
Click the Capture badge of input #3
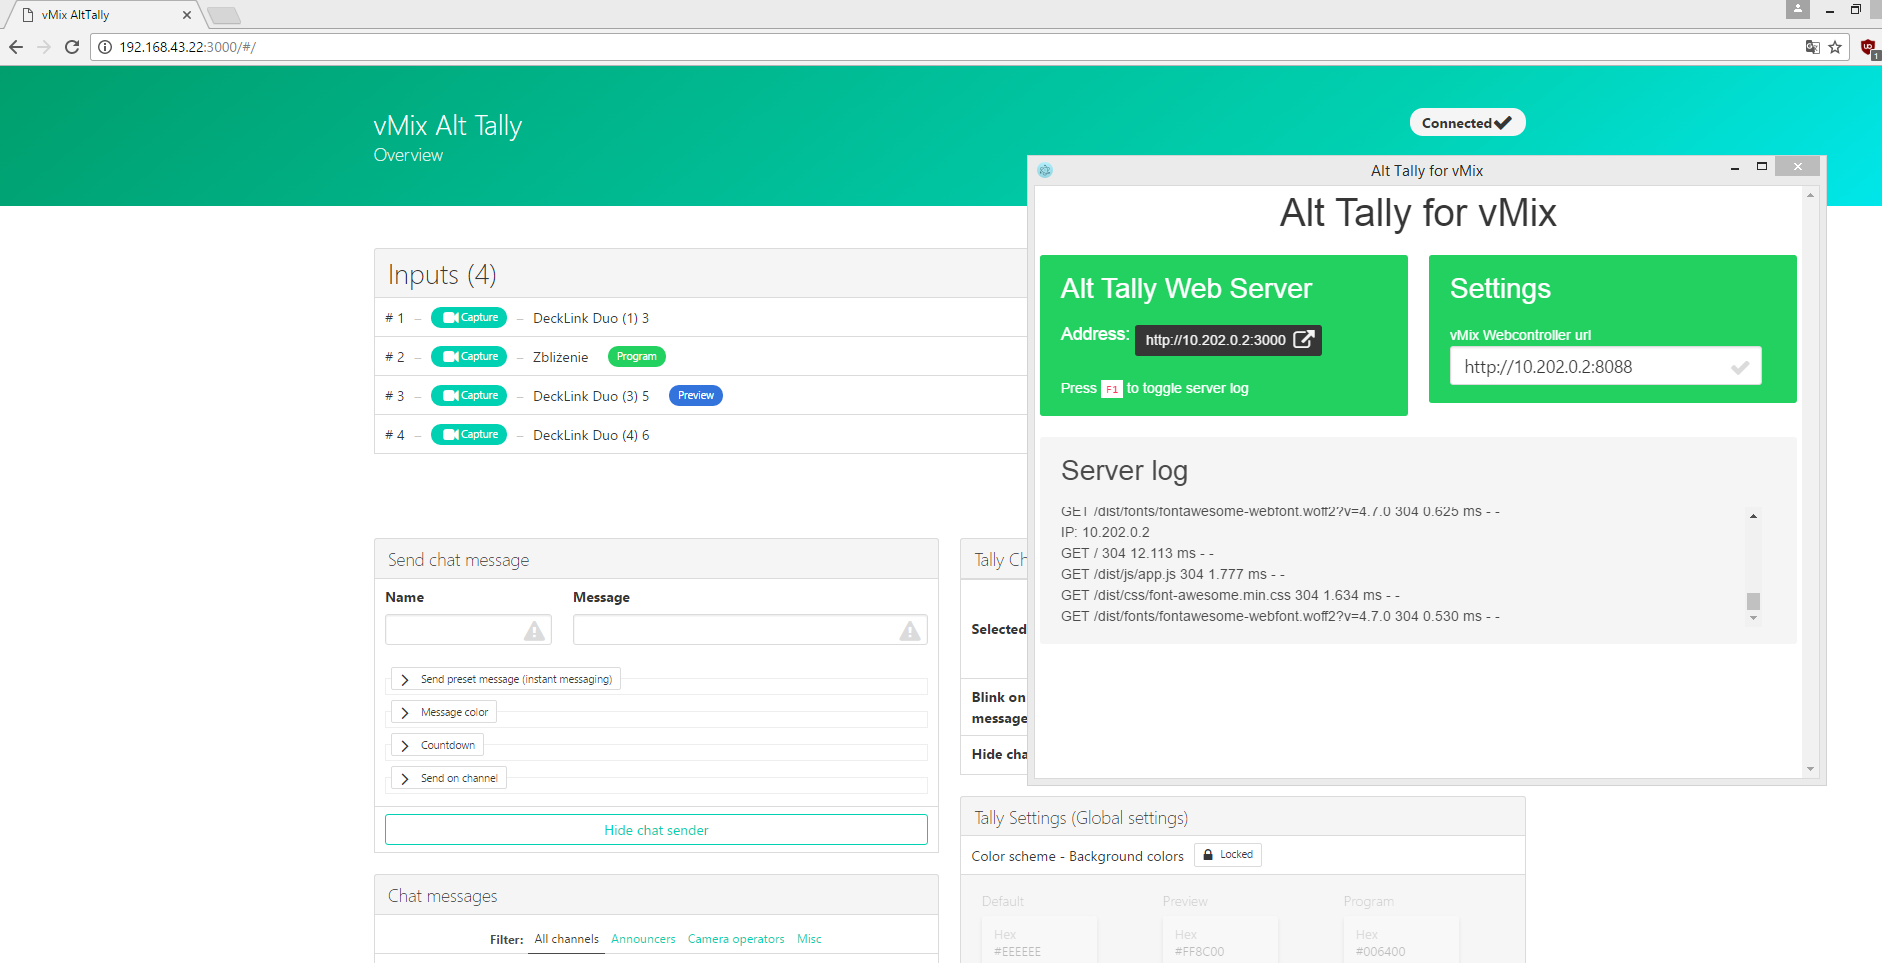click(x=469, y=396)
